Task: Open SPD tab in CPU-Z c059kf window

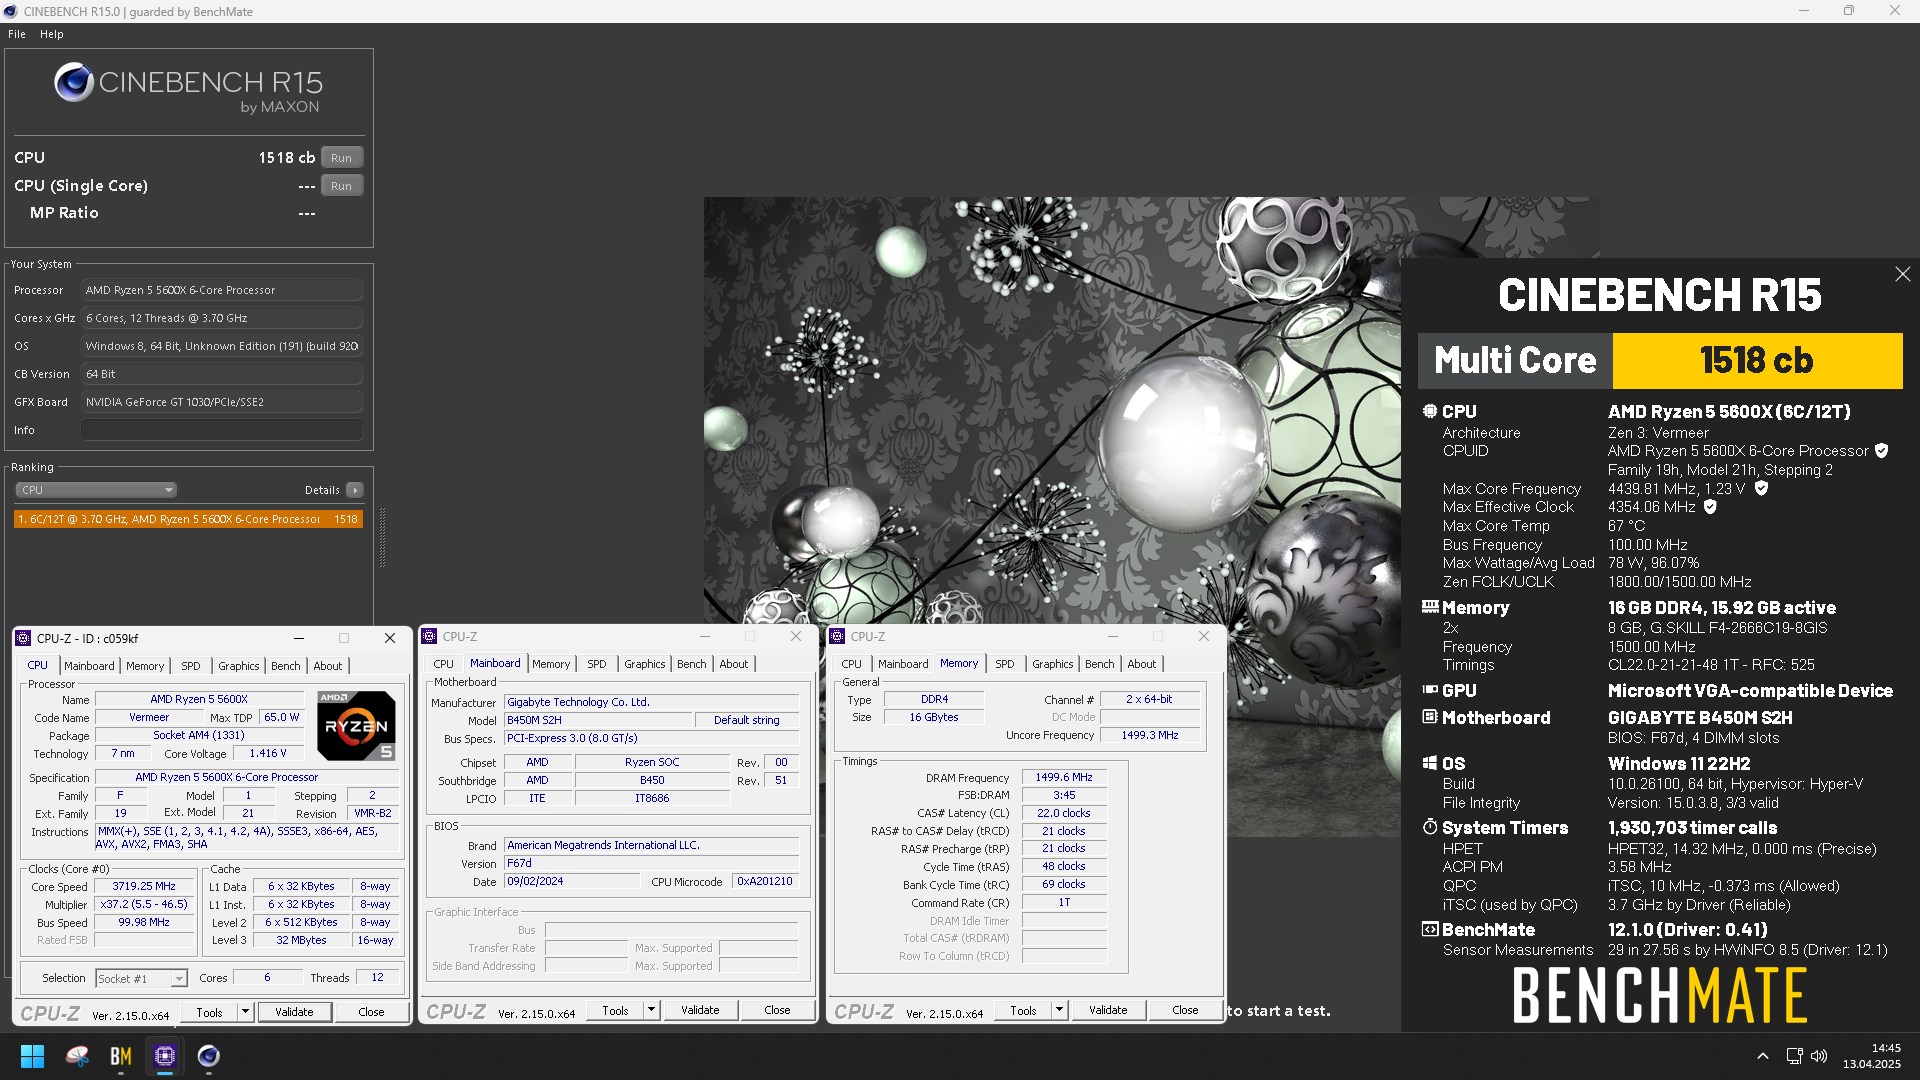Action: pyautogui.click(x=191, y=666)
